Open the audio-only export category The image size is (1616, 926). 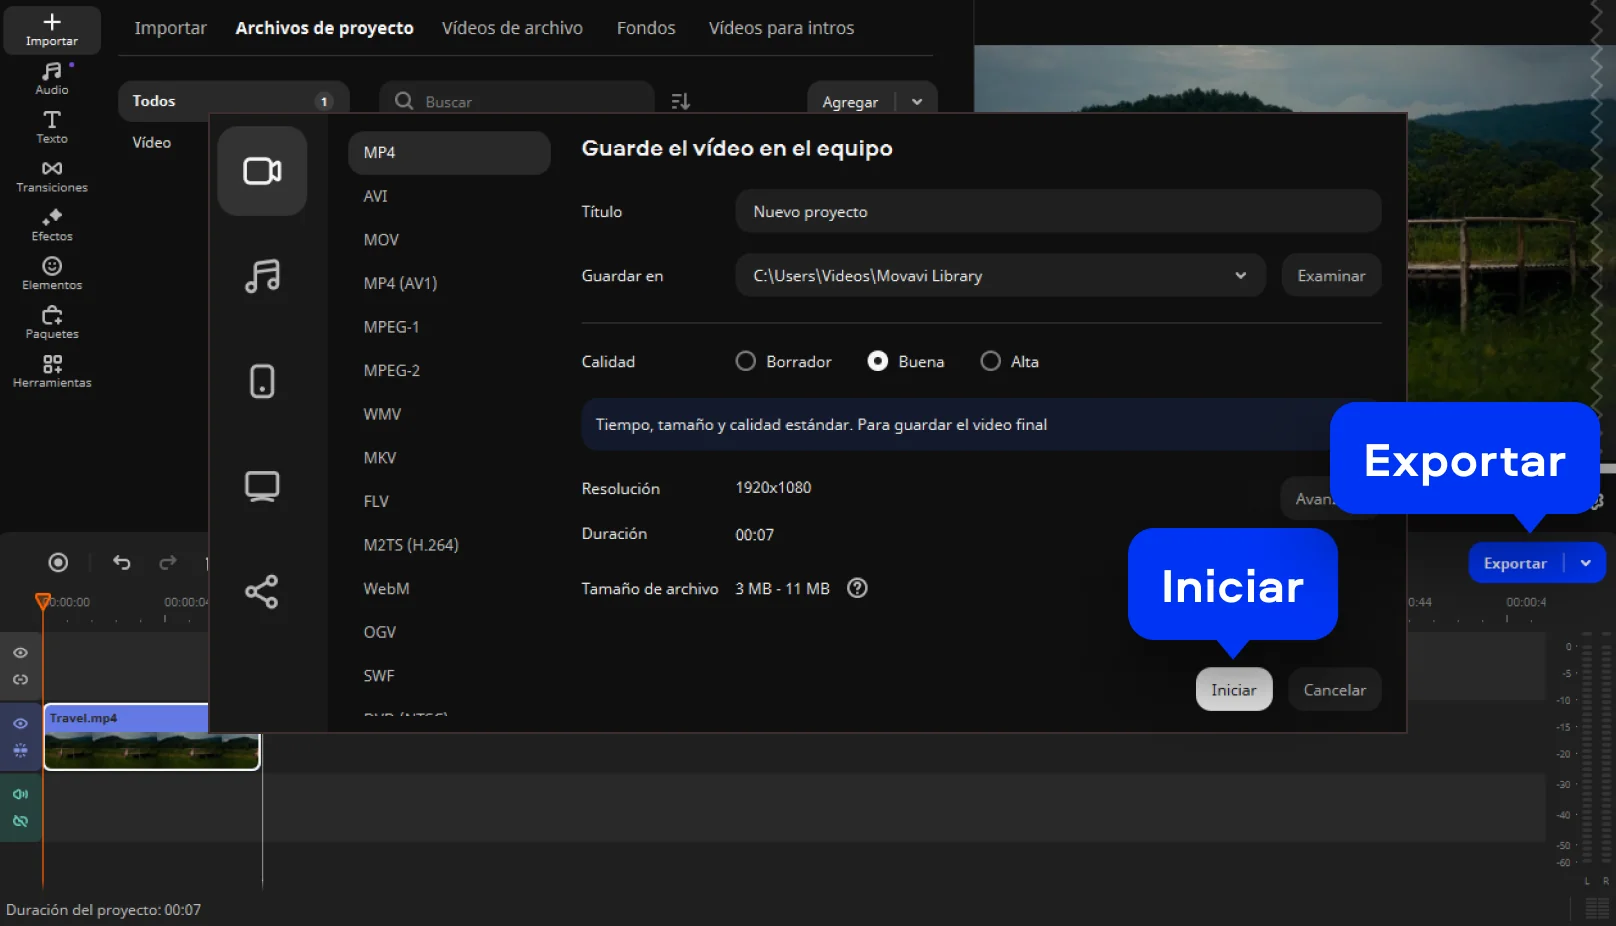[x=262, y=276]
